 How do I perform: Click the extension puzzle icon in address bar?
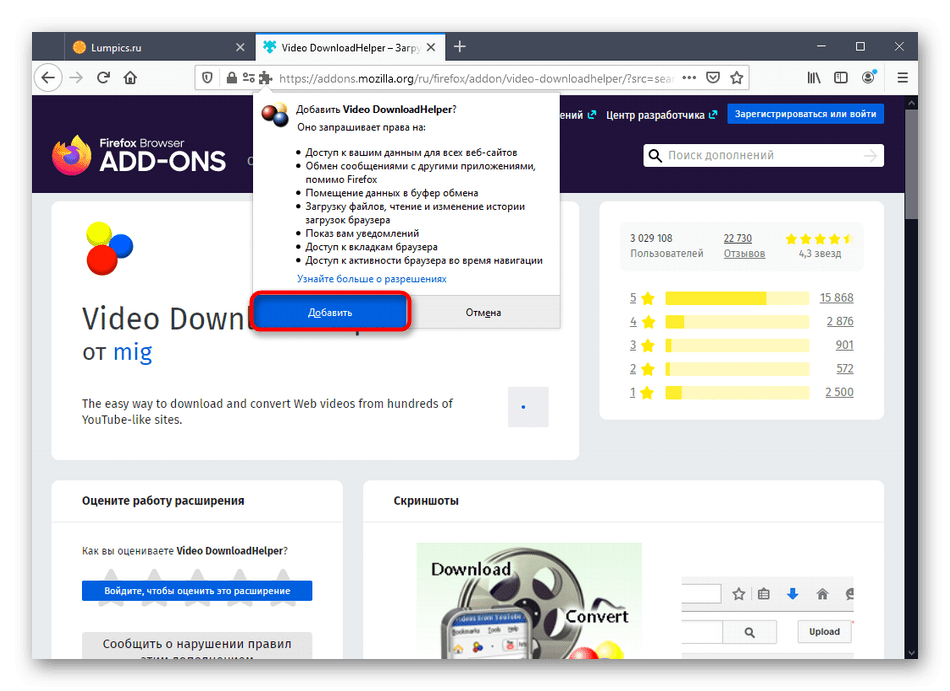[x=265, y=78]
